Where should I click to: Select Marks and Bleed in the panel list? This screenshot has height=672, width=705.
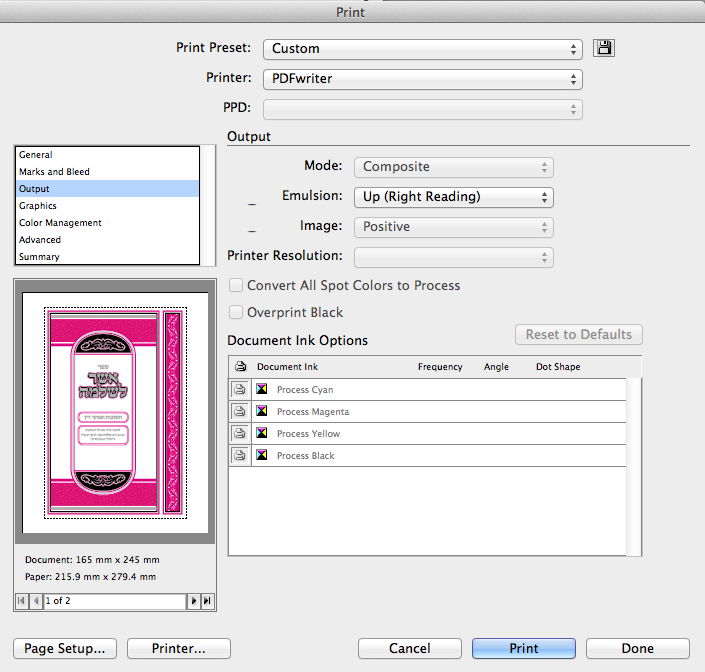click(x=54, y=172)
